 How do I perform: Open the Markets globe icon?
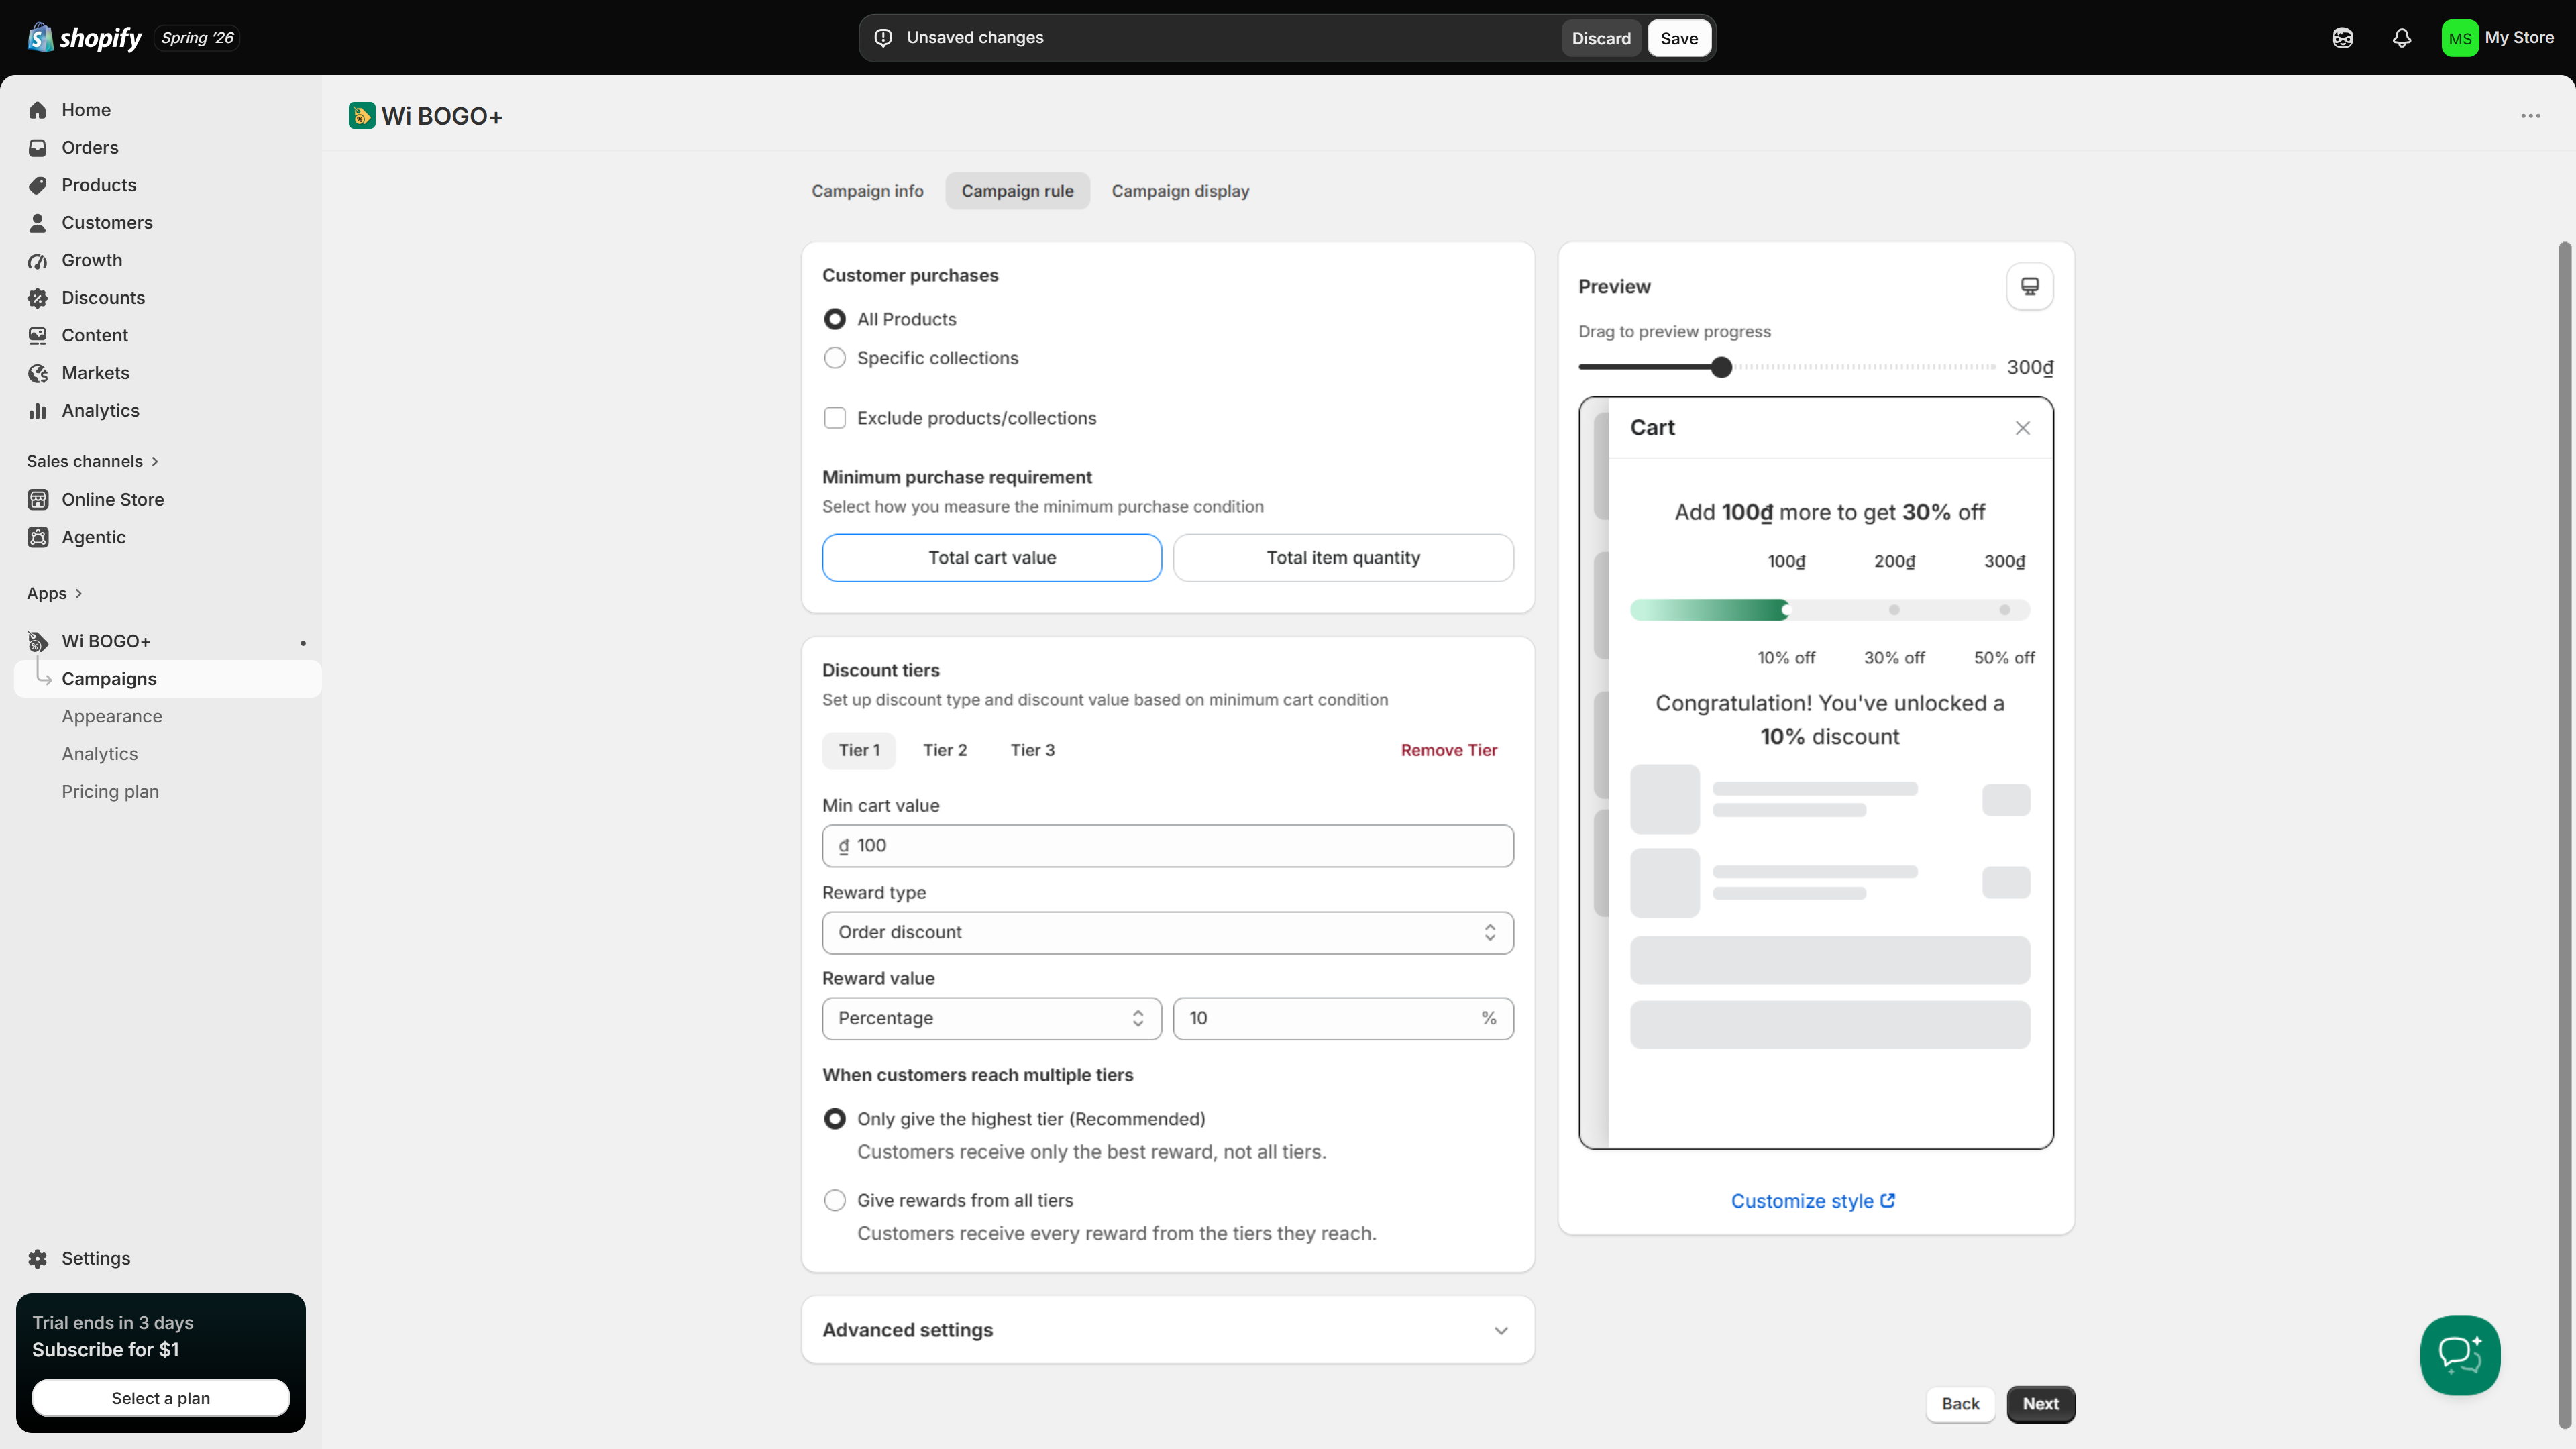pyautogui.click(x=38, y=373)
